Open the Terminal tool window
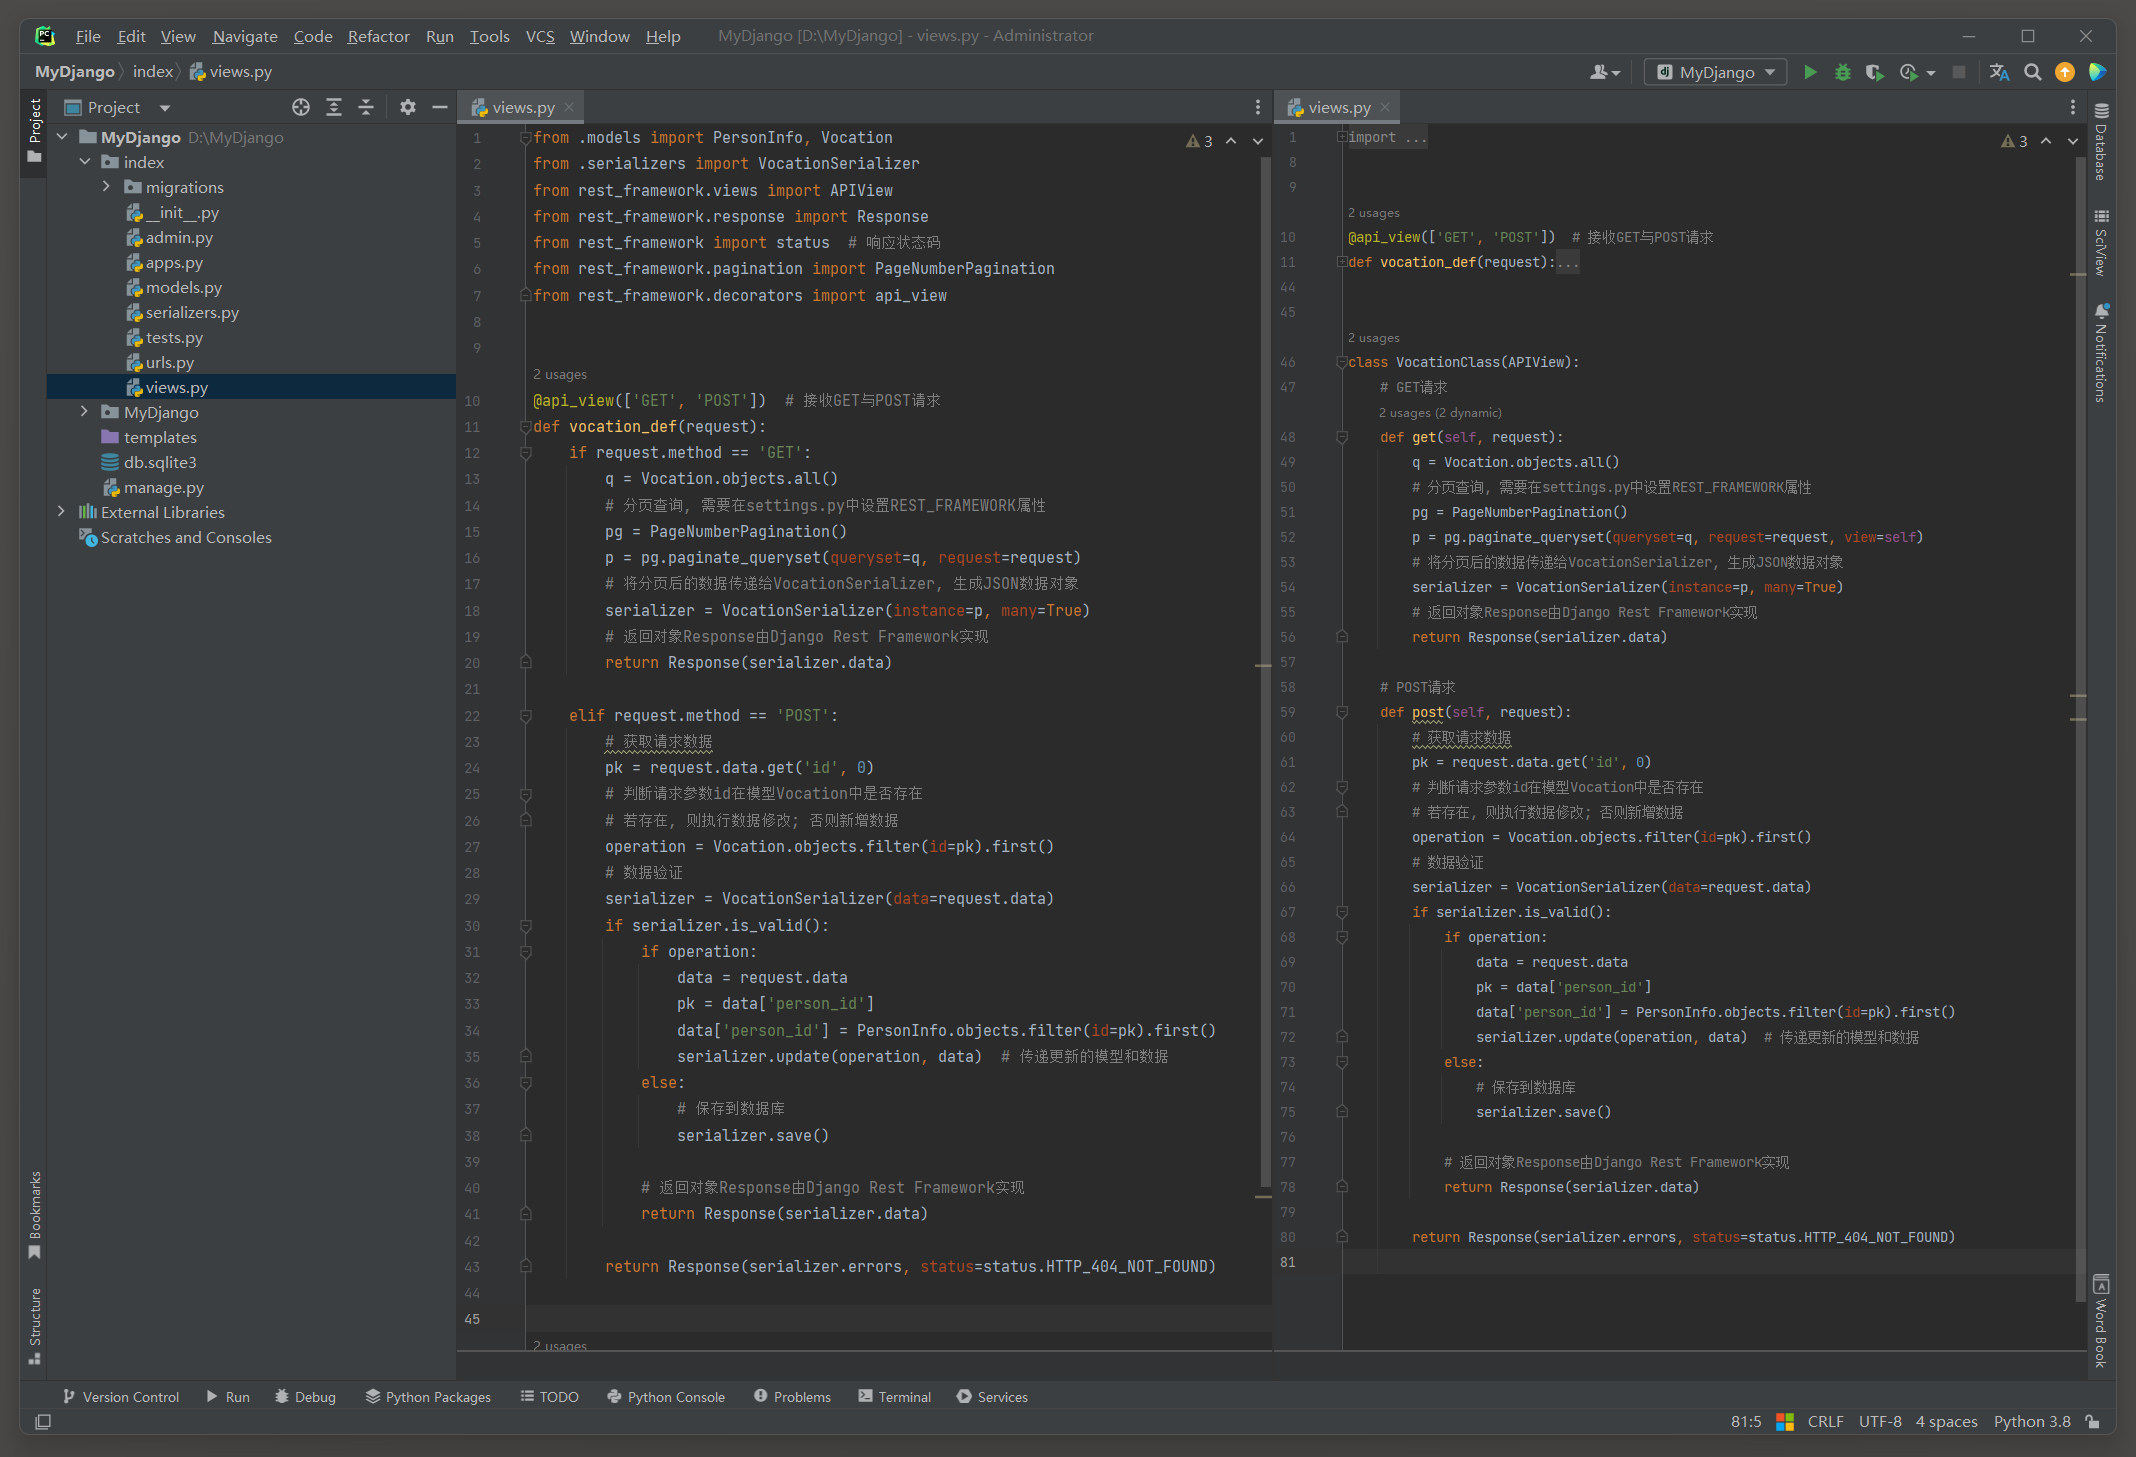 pos(894,1397)
